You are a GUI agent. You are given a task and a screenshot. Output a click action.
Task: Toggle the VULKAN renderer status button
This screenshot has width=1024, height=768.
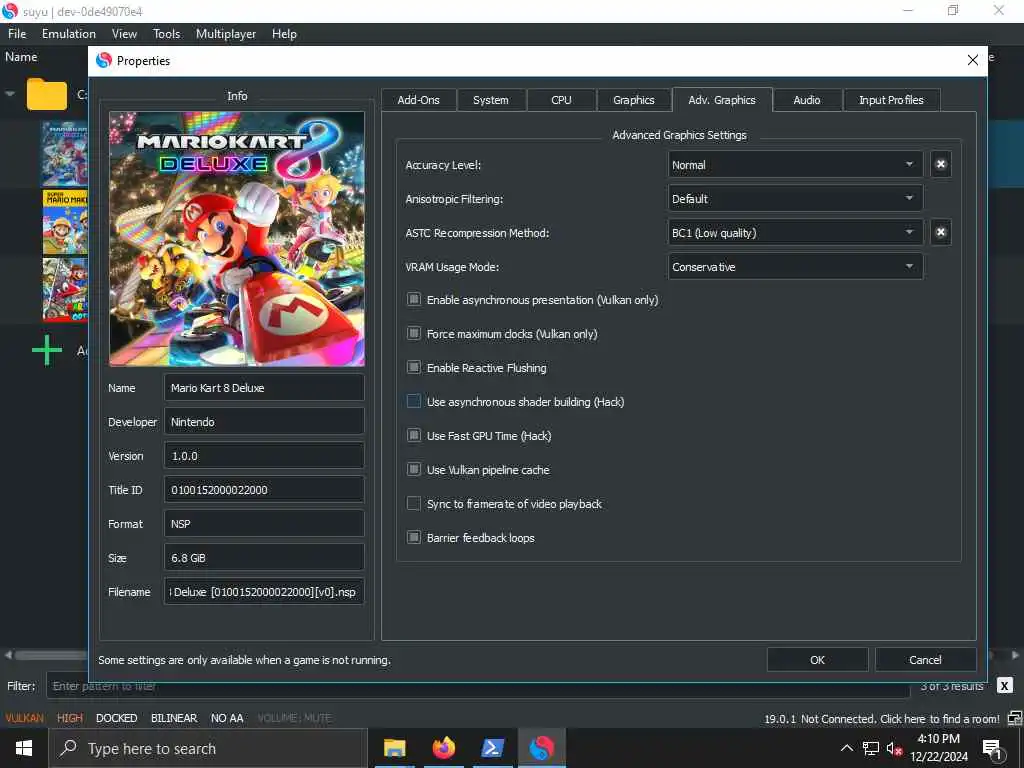tap(24, 718)
